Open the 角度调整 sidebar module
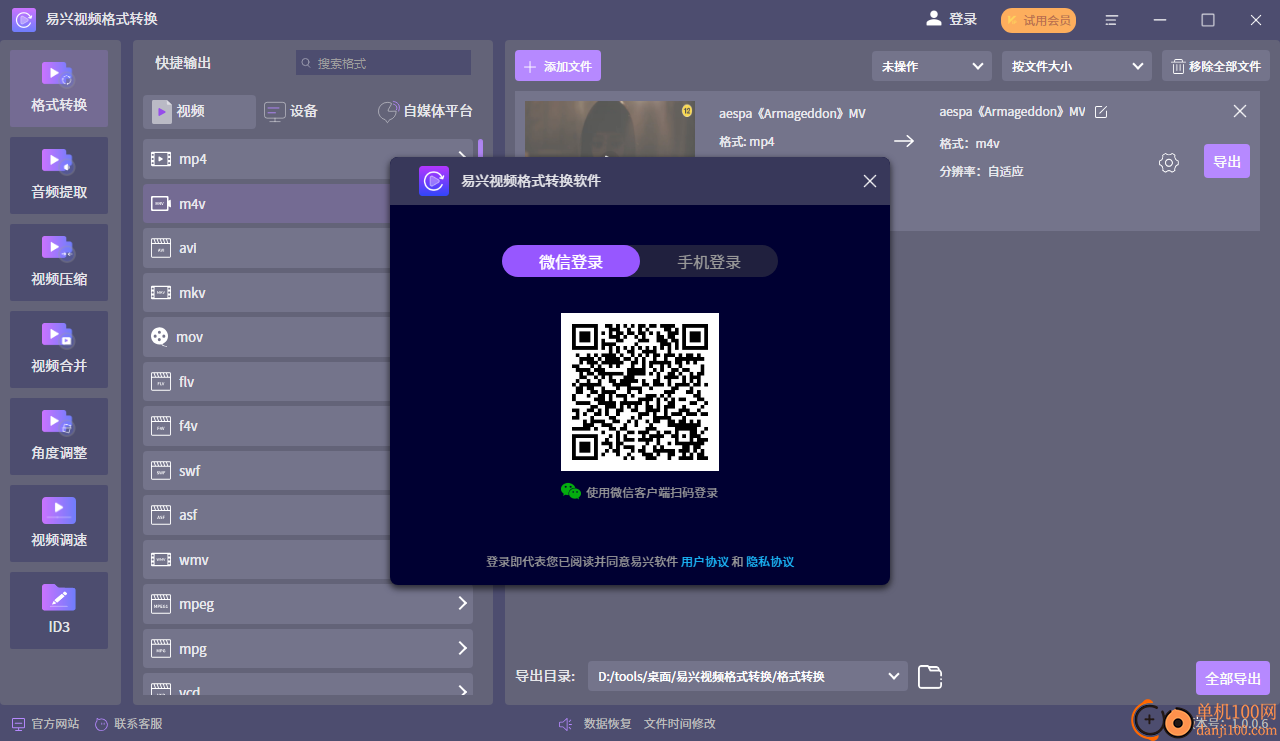The image size is (1280, 741). point(59,436)
